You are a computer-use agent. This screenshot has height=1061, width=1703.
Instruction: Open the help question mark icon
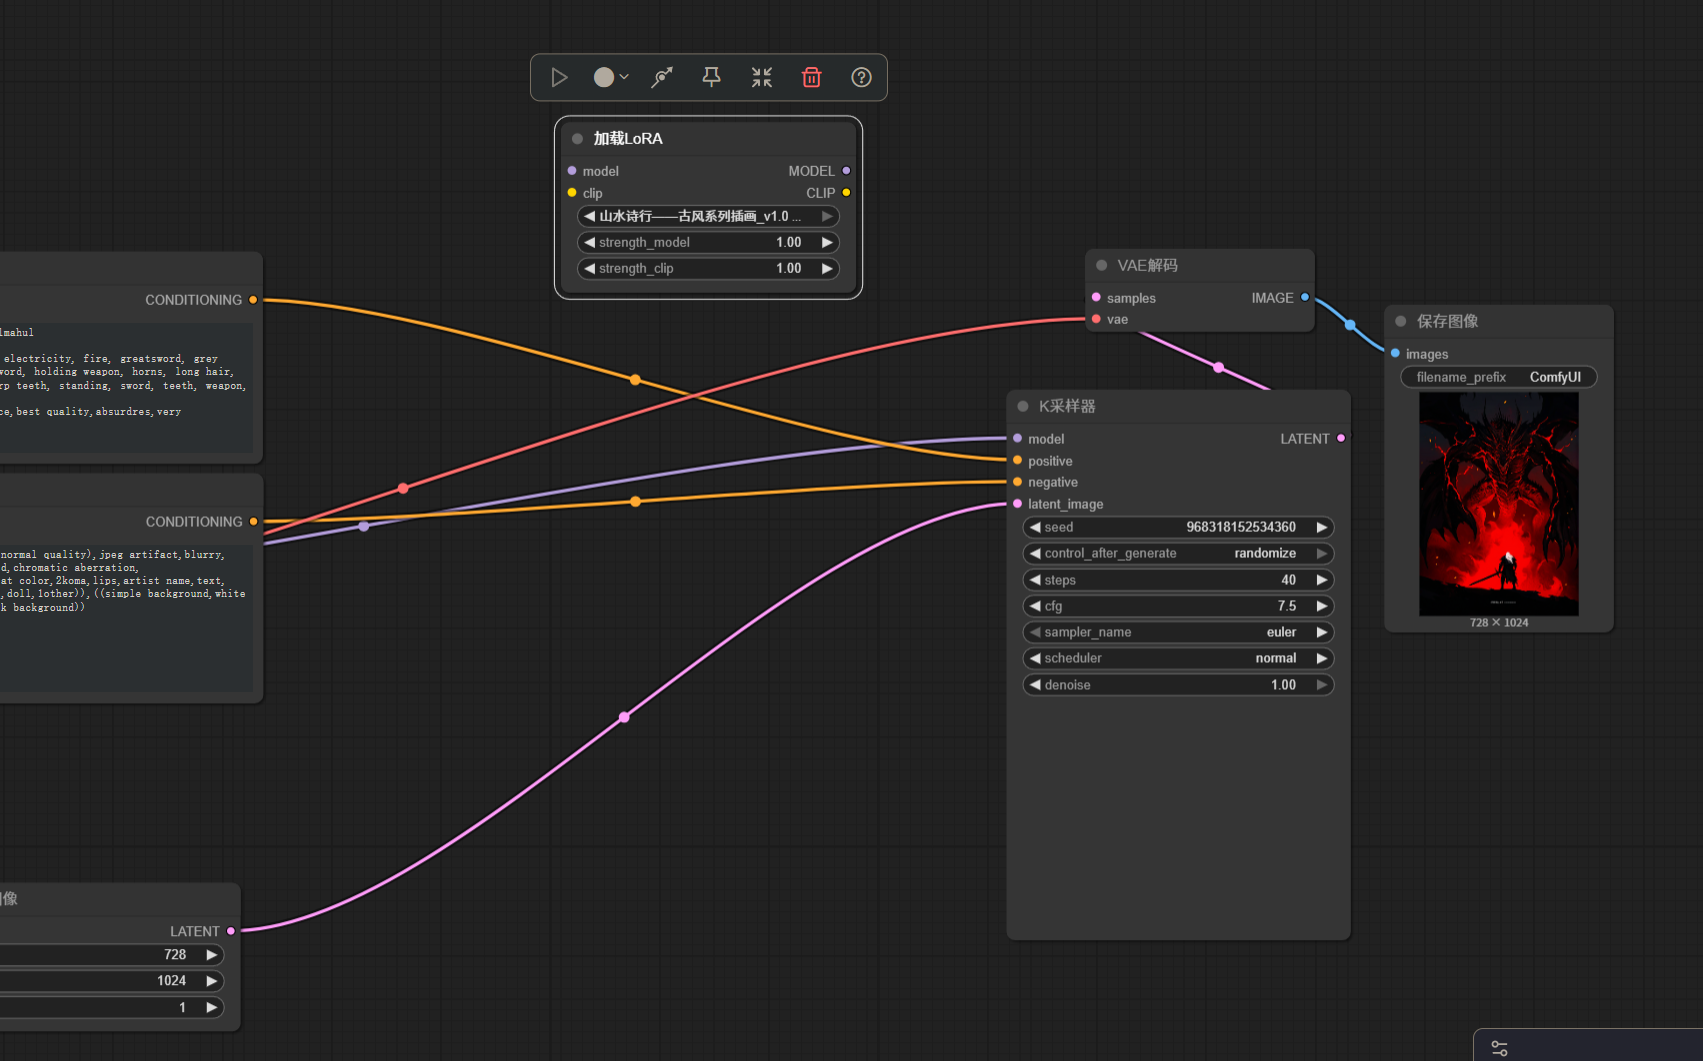click(861, 77)
